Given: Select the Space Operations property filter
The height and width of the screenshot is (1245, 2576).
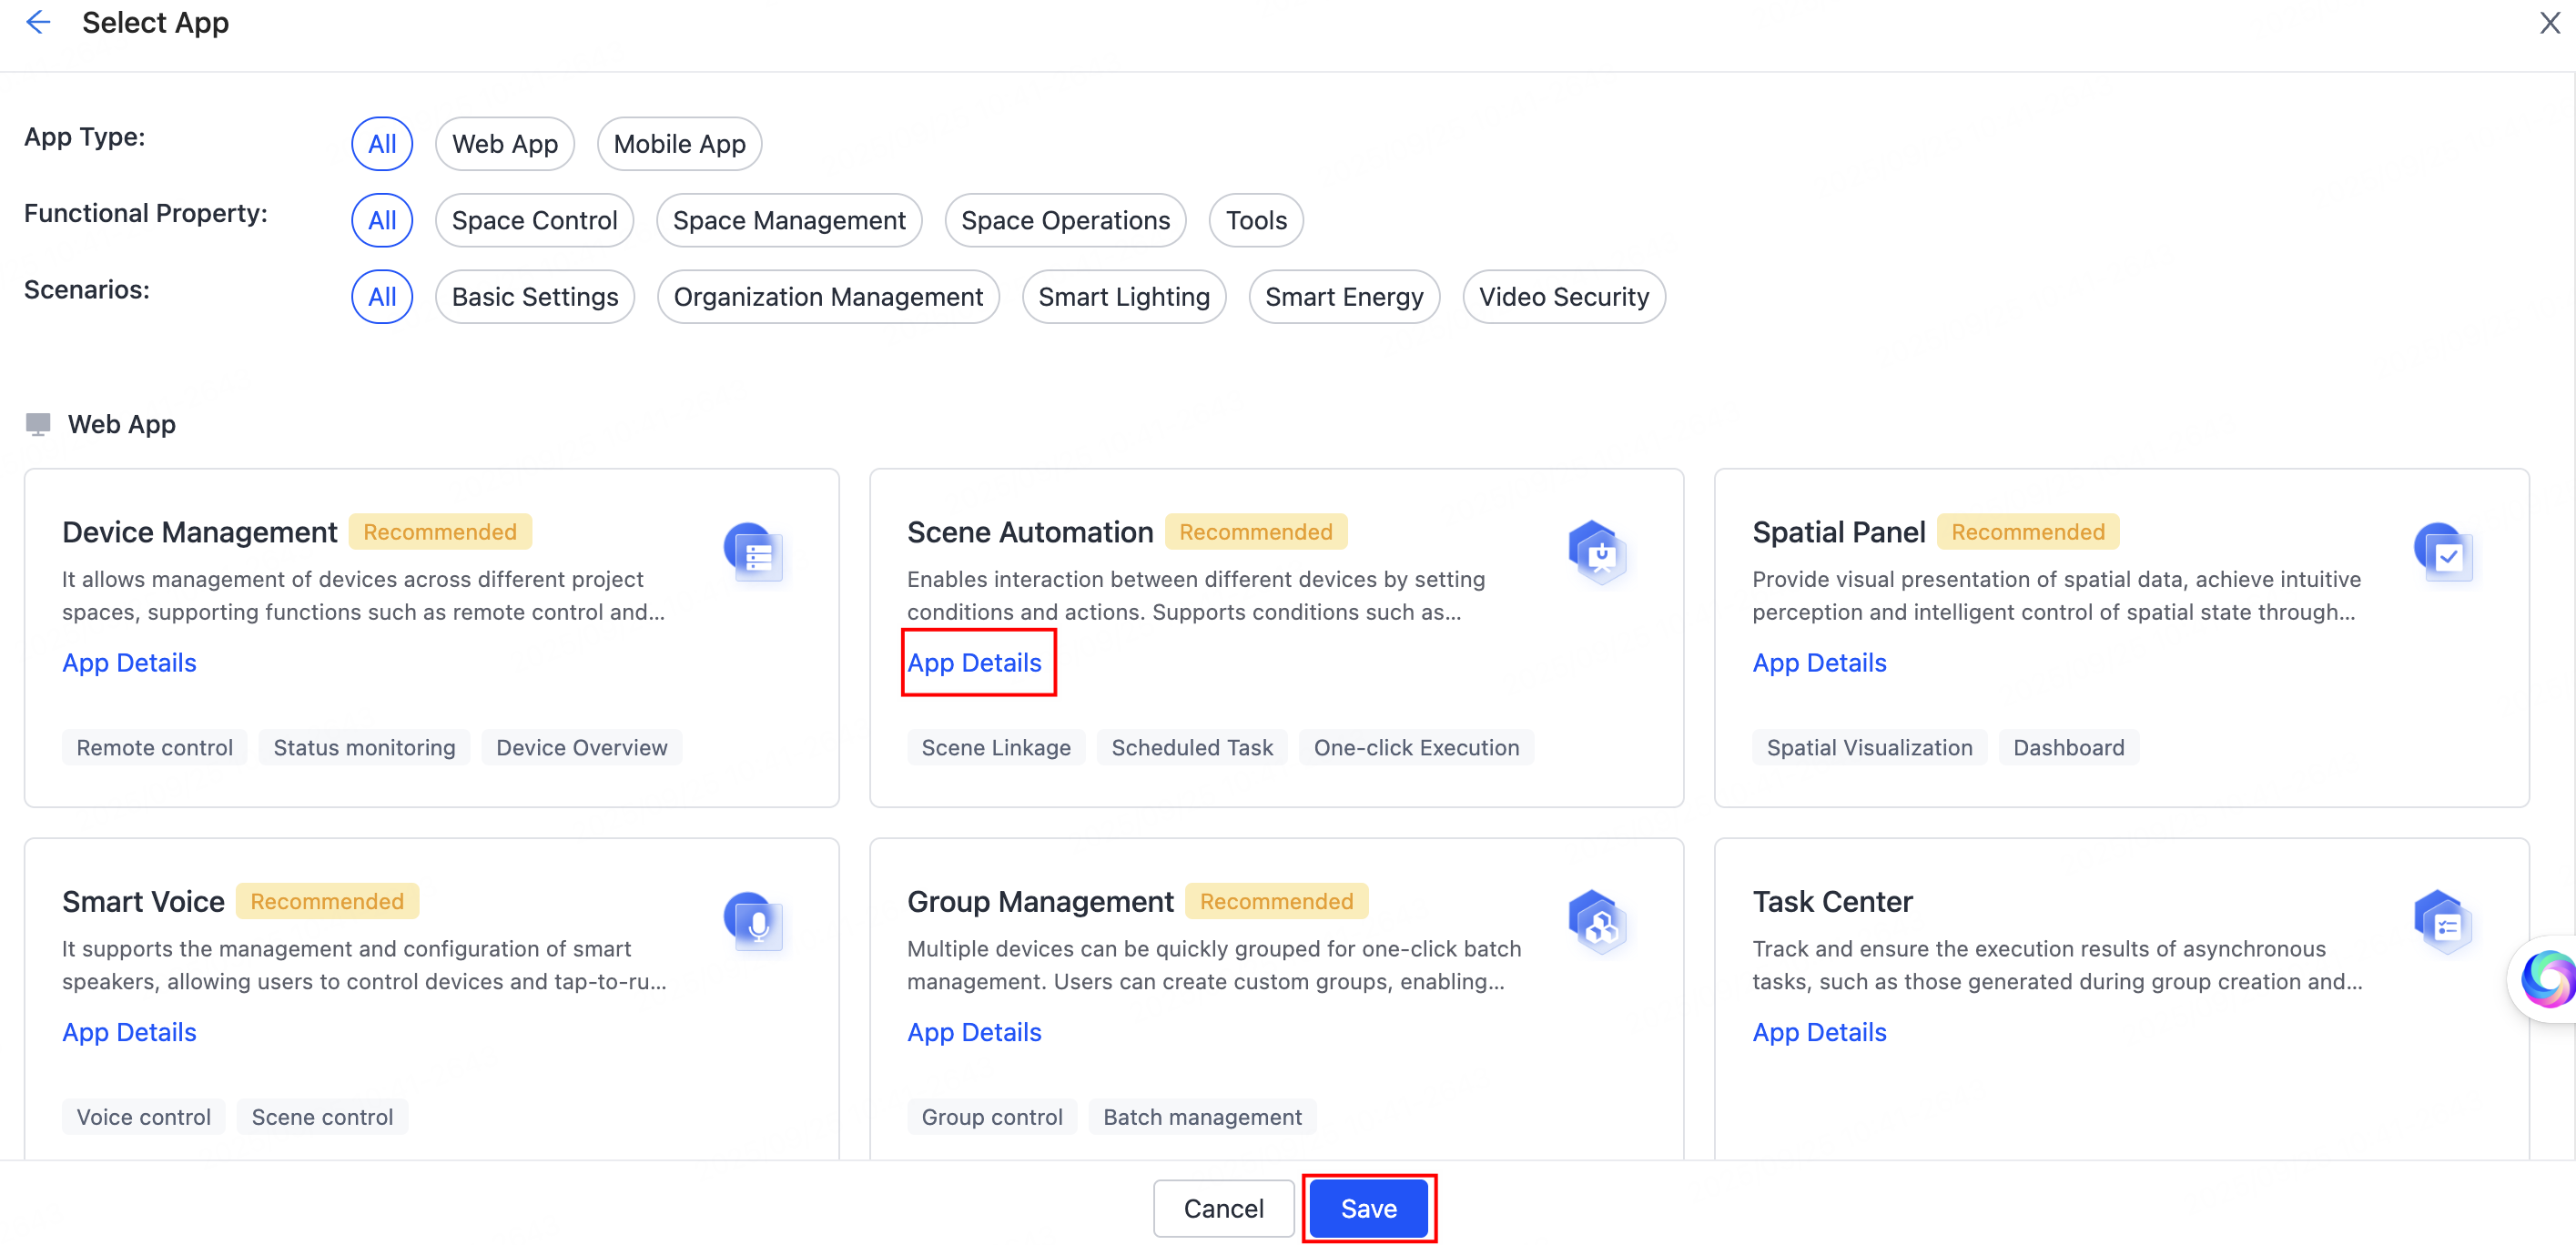Looking at the screenshot, I should (1065, 220).
